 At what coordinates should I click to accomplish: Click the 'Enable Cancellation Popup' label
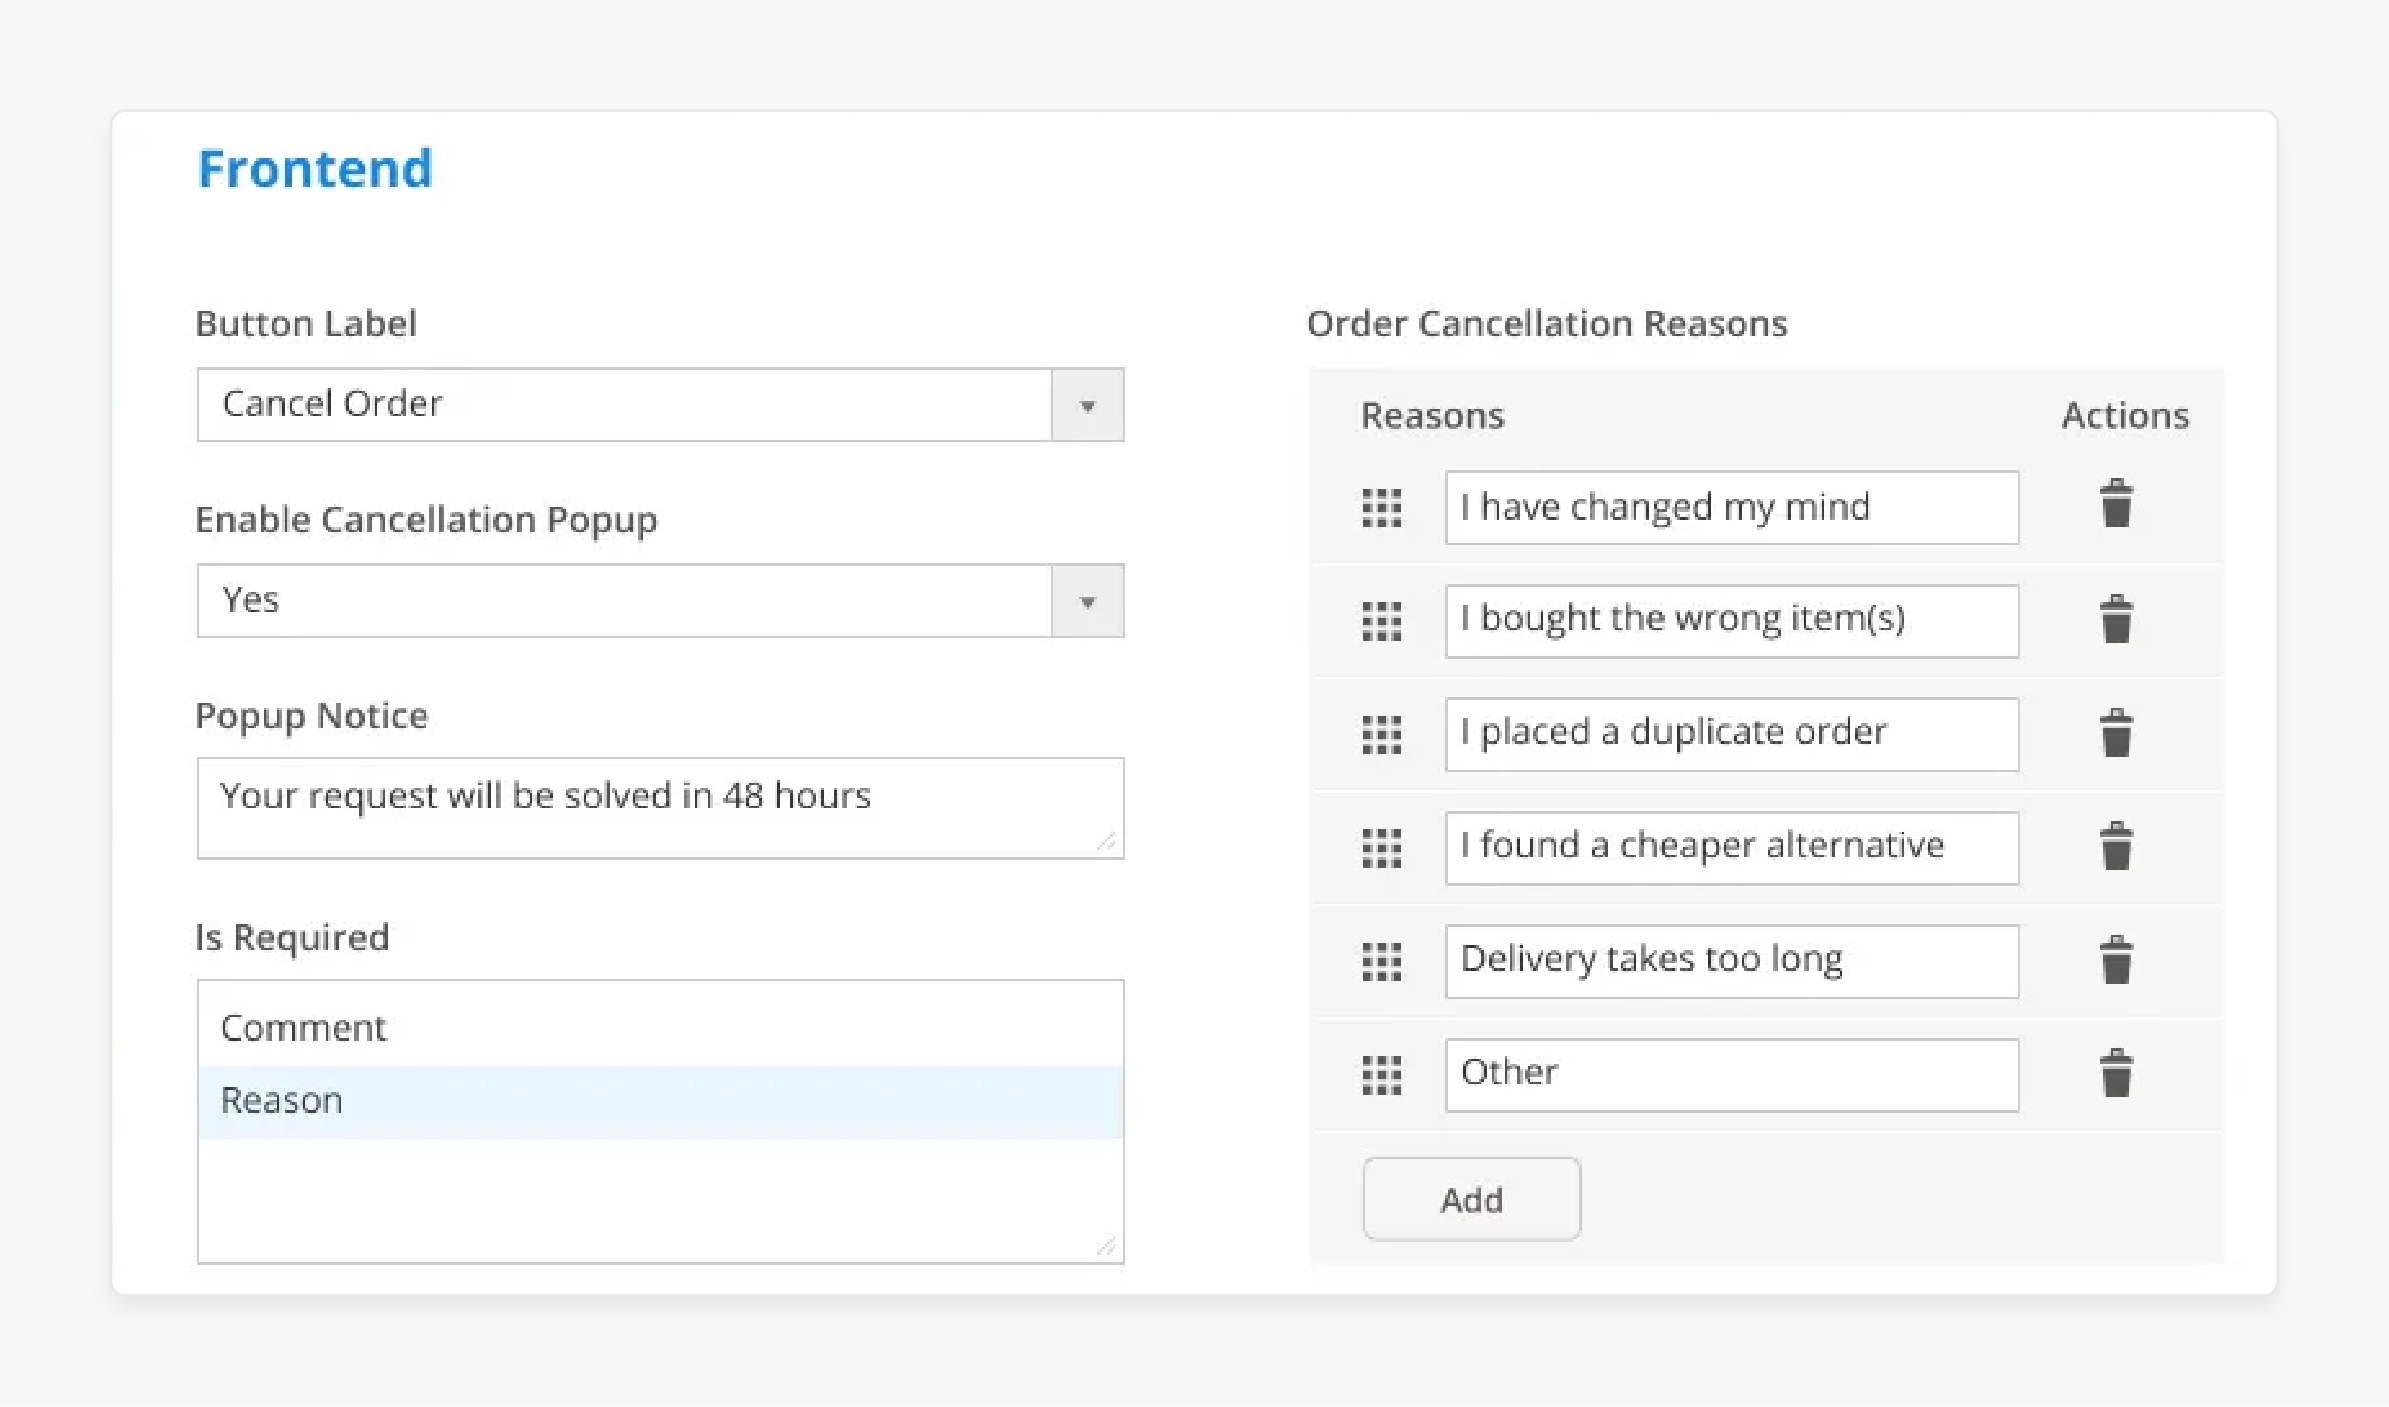pyautogui.click(x=426, y=520)
